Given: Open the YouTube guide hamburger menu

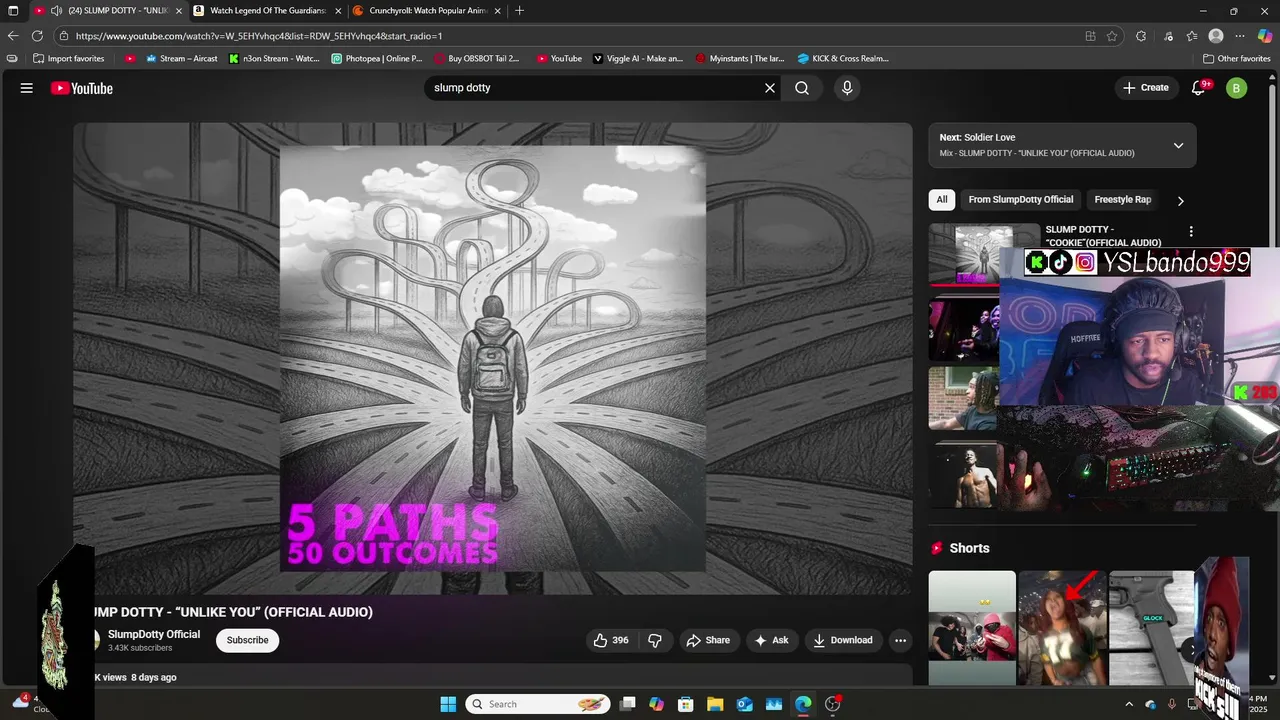Looking at the screenshot, I should pyautogui.click(x=27, y=88).
